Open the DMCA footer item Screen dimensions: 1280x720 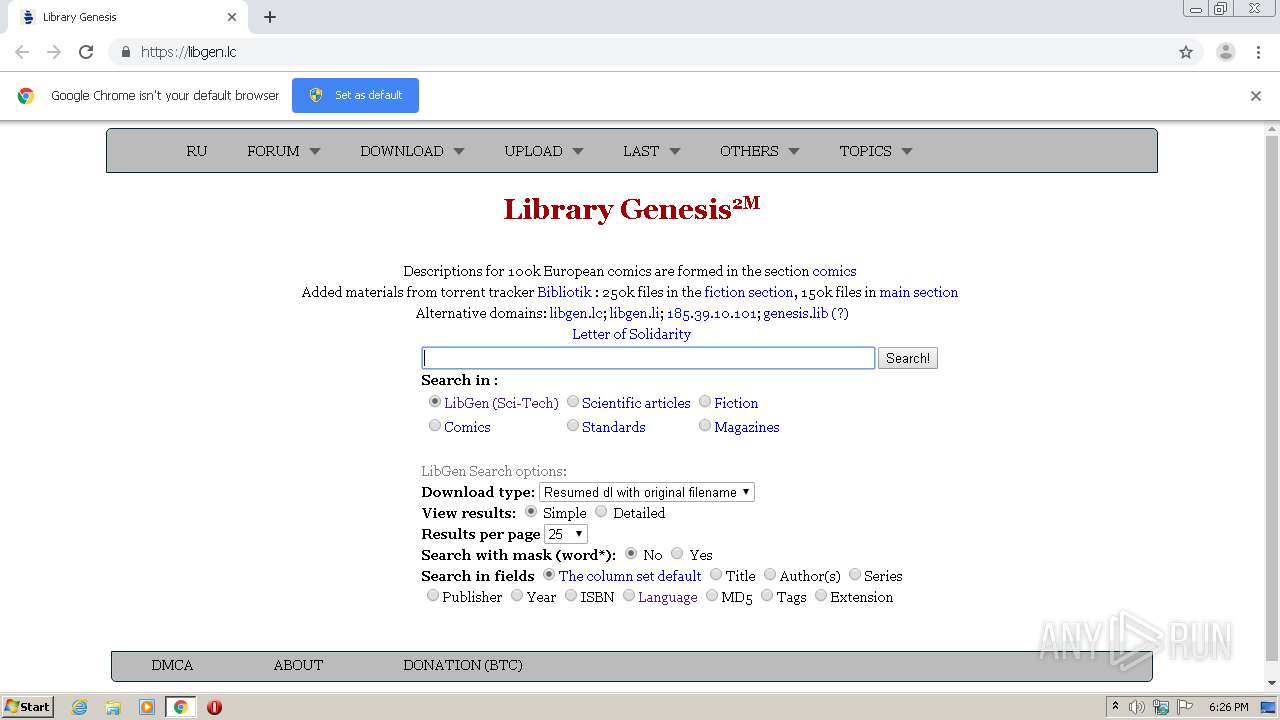point(172,665)
